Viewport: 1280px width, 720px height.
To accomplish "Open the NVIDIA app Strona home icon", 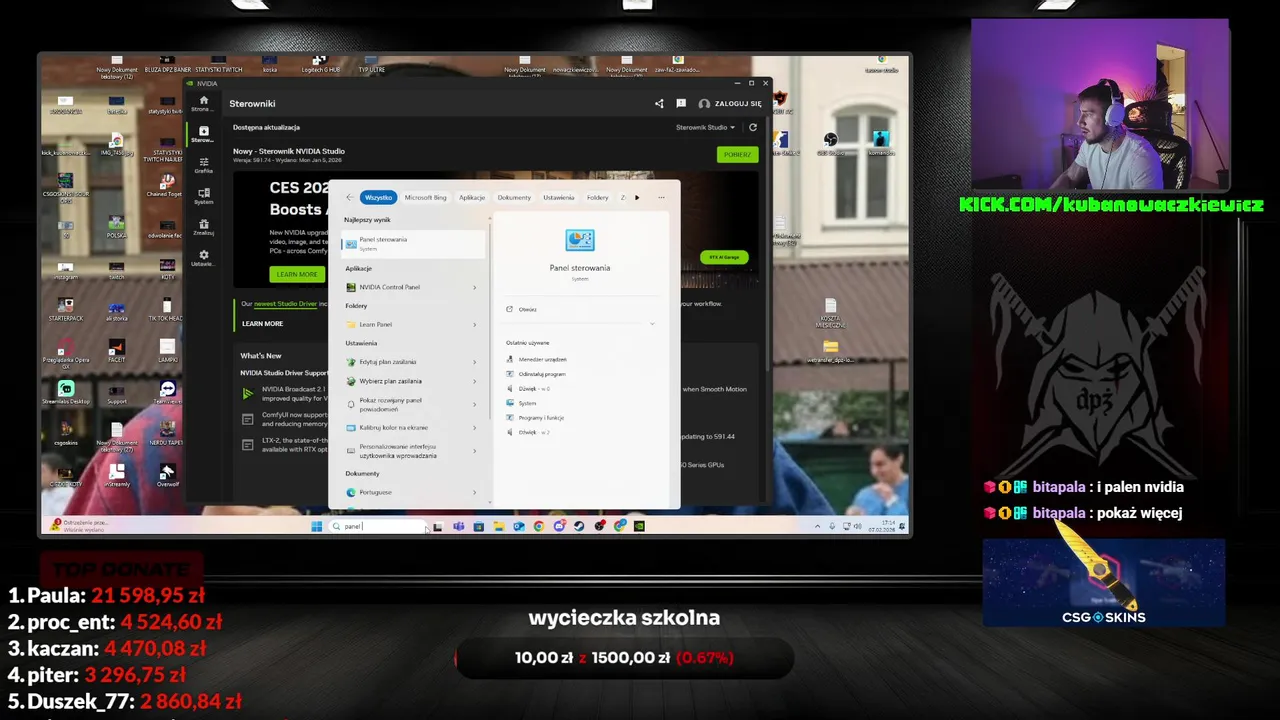I will (204, 103).
